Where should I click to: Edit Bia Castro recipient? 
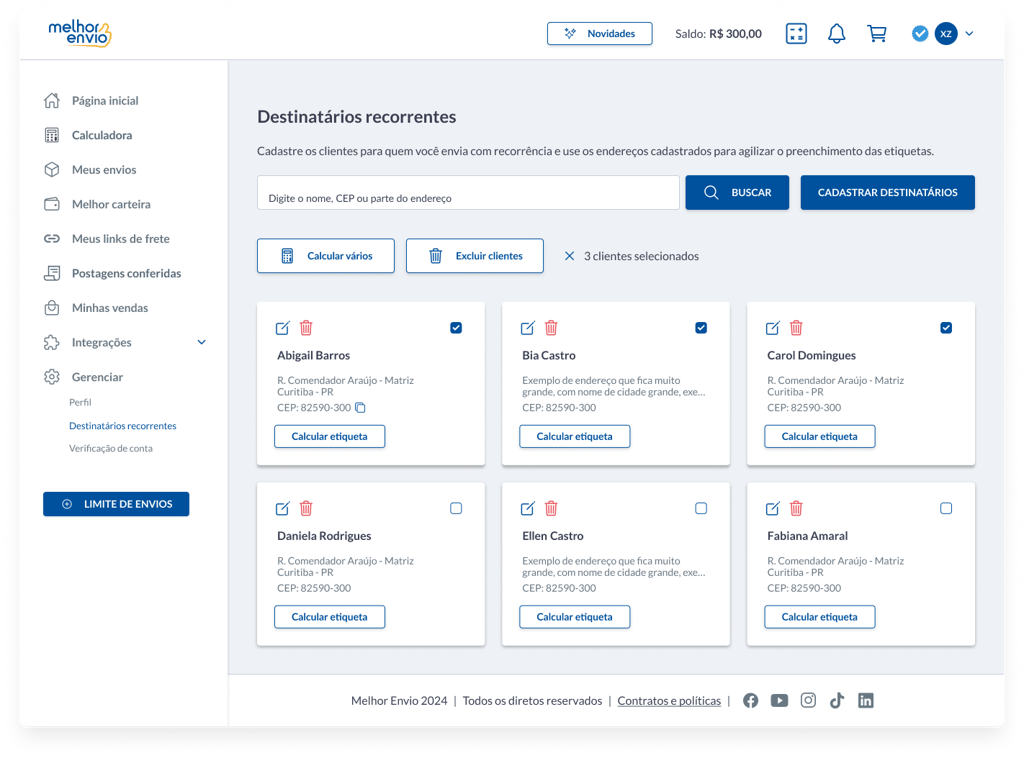click(x=528, y=328)
